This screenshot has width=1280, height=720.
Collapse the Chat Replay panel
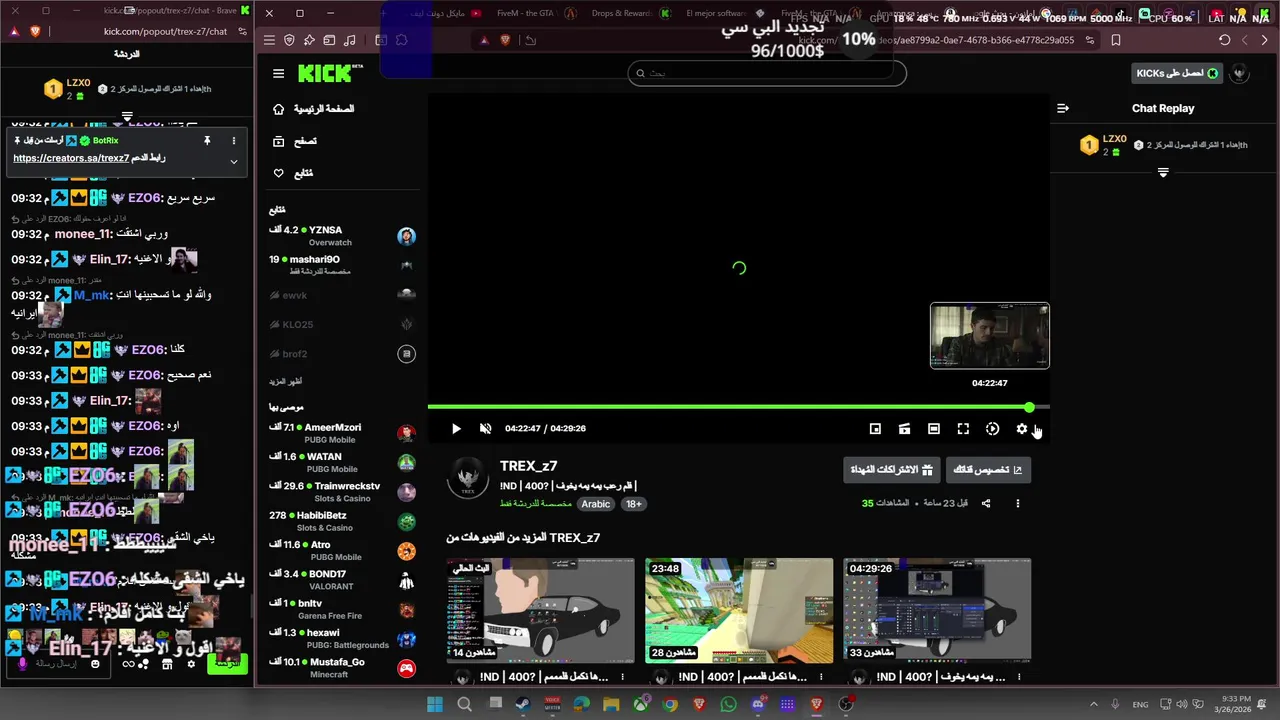(x=1063, y=108)
